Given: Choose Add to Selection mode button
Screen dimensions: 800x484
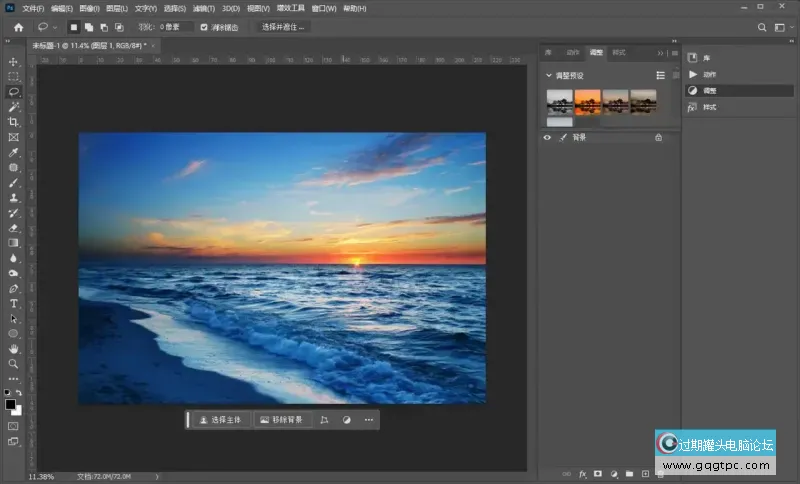Looking at the screenshot, I should tap(89, 27).
